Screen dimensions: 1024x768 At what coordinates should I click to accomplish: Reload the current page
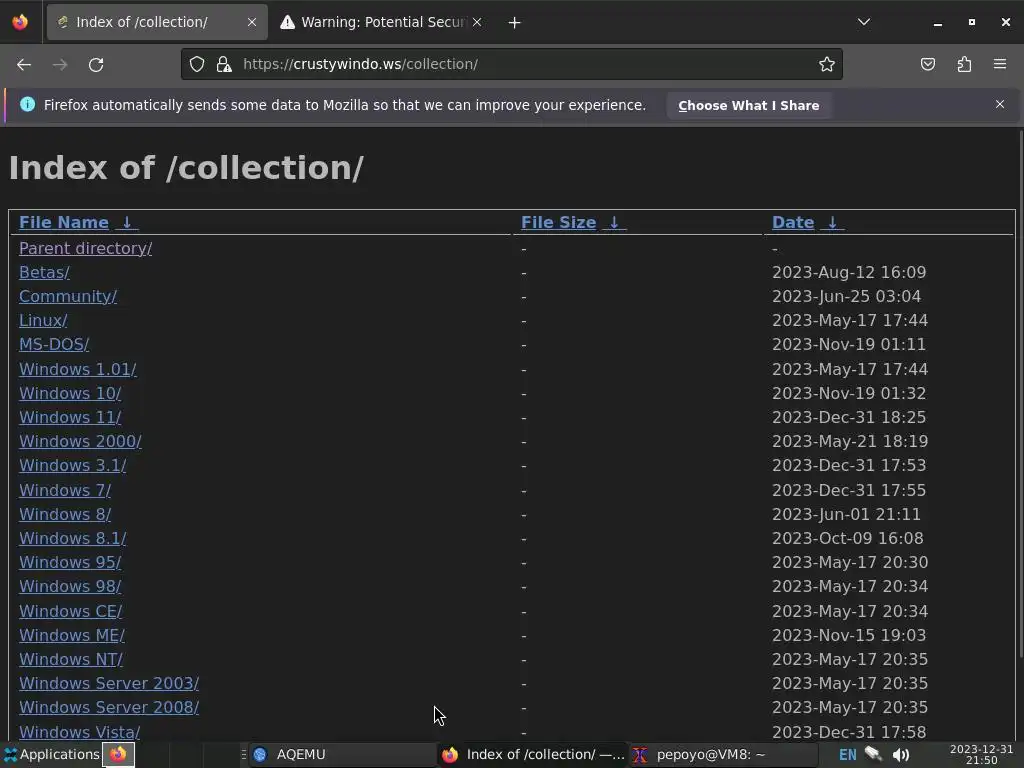coord(96,65)
